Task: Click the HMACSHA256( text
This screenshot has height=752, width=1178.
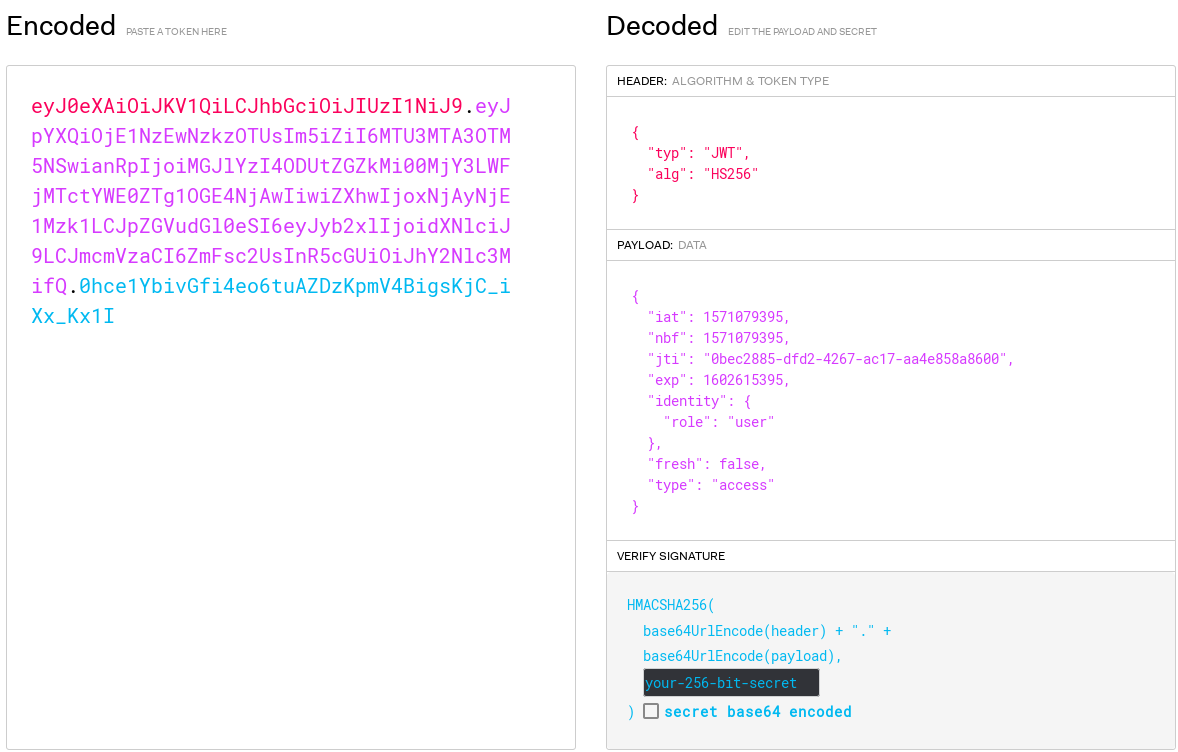Action: (671, 605)
